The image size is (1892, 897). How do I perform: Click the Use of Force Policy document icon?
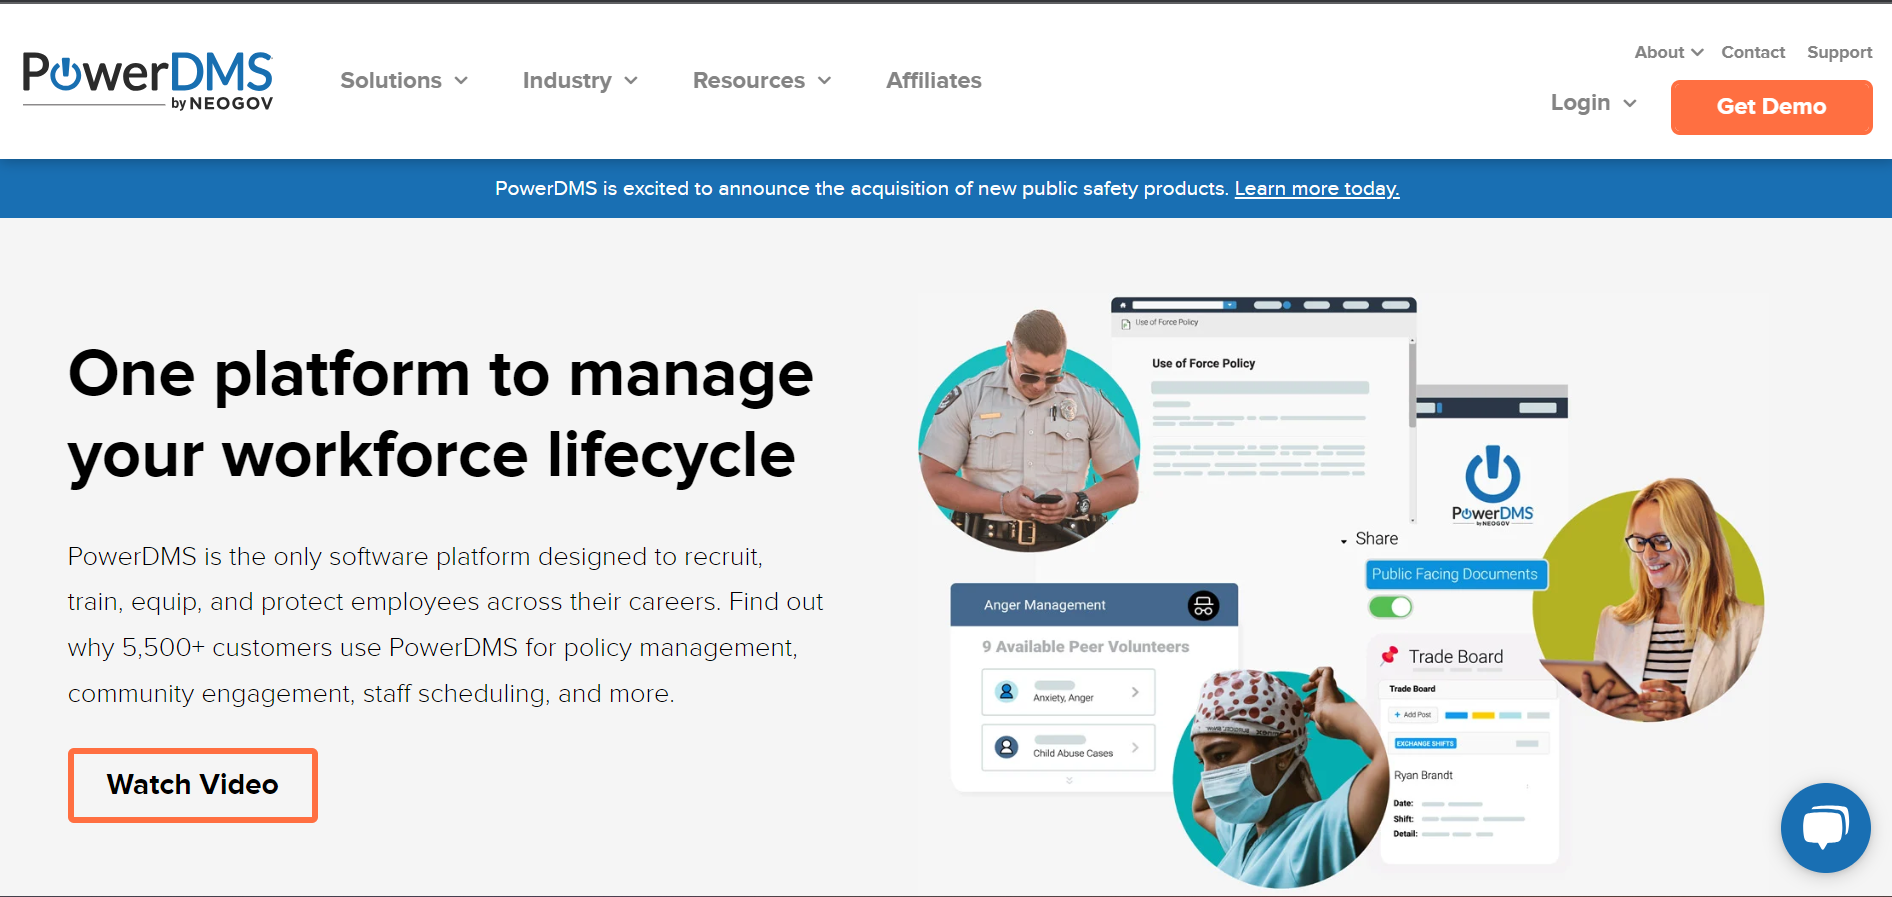pos(1126,323)
